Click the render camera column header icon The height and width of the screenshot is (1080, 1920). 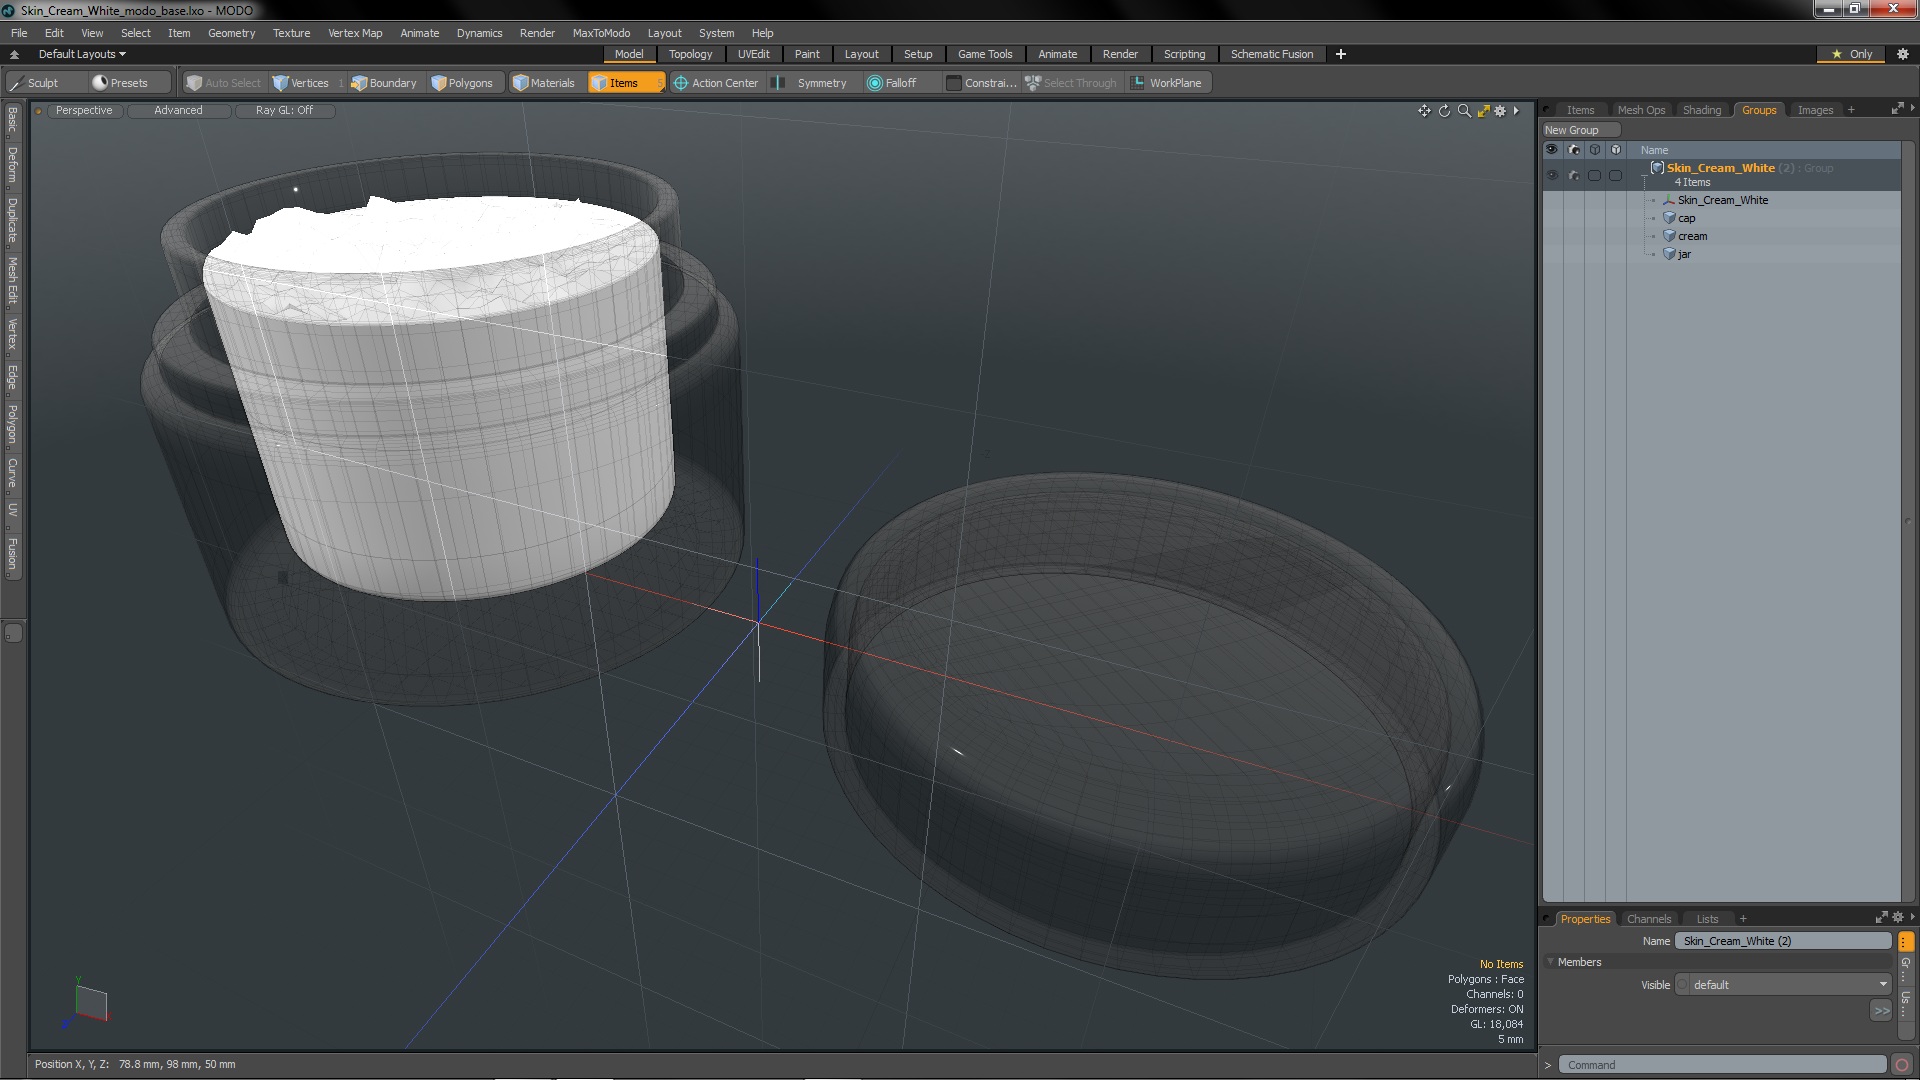(x=1573, y=150)
